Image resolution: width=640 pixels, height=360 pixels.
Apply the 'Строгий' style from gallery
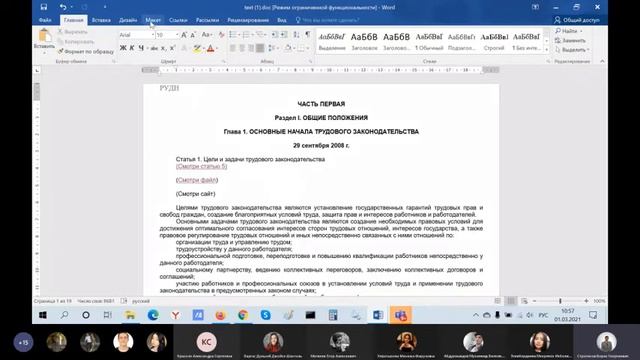click(494, 42)
